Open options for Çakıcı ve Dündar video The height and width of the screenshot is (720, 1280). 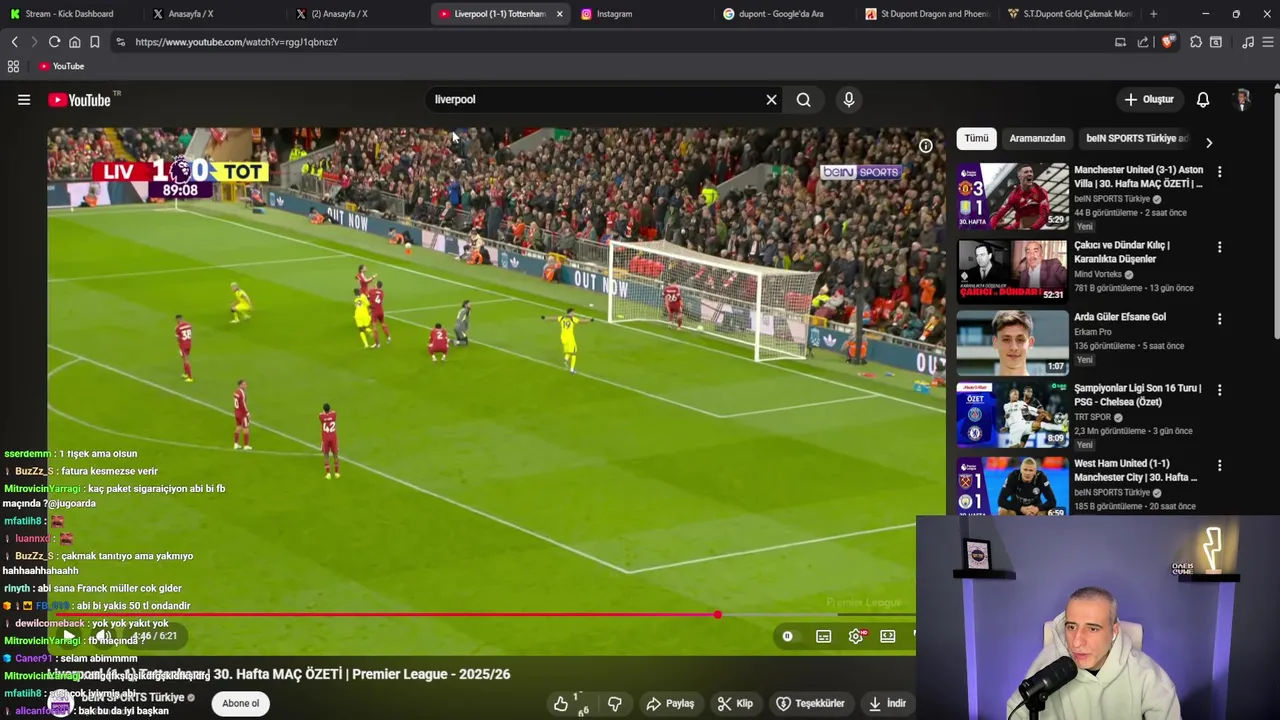(1219, 247)
